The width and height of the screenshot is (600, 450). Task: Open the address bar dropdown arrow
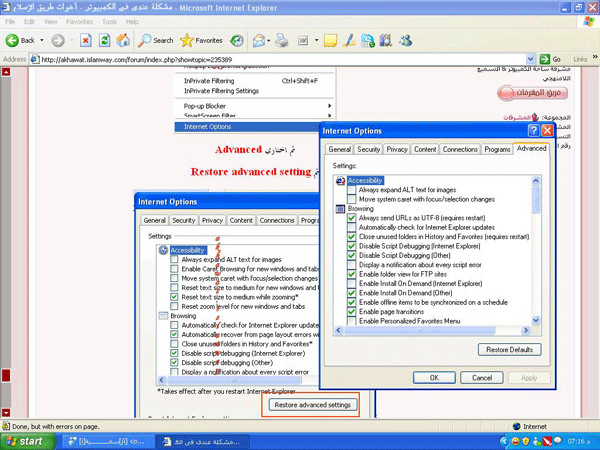pos(530,59)
